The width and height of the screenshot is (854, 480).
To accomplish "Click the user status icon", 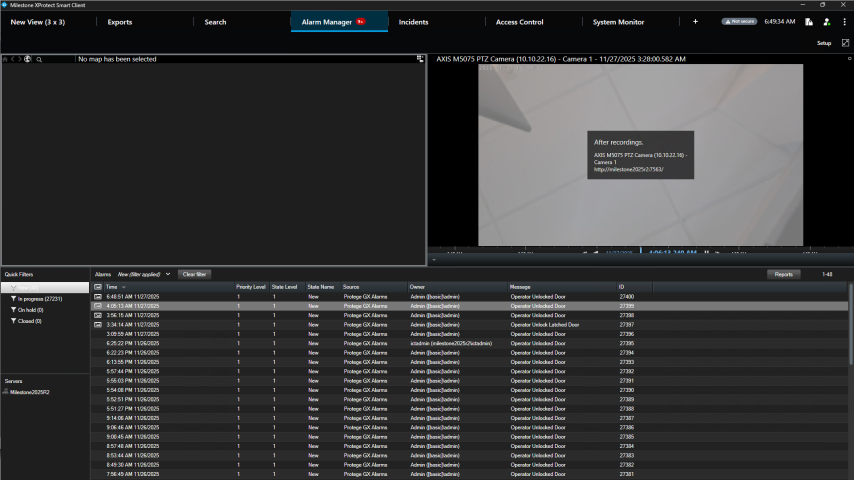I will point(826,21).
